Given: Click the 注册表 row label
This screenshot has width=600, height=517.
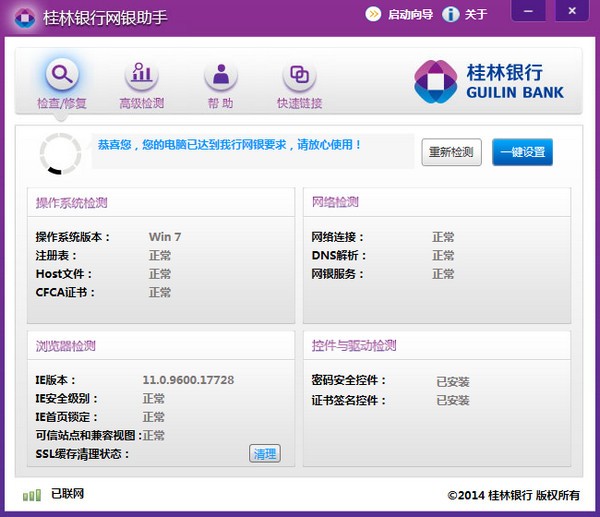Looking at the screenshot, I should 56,255.
